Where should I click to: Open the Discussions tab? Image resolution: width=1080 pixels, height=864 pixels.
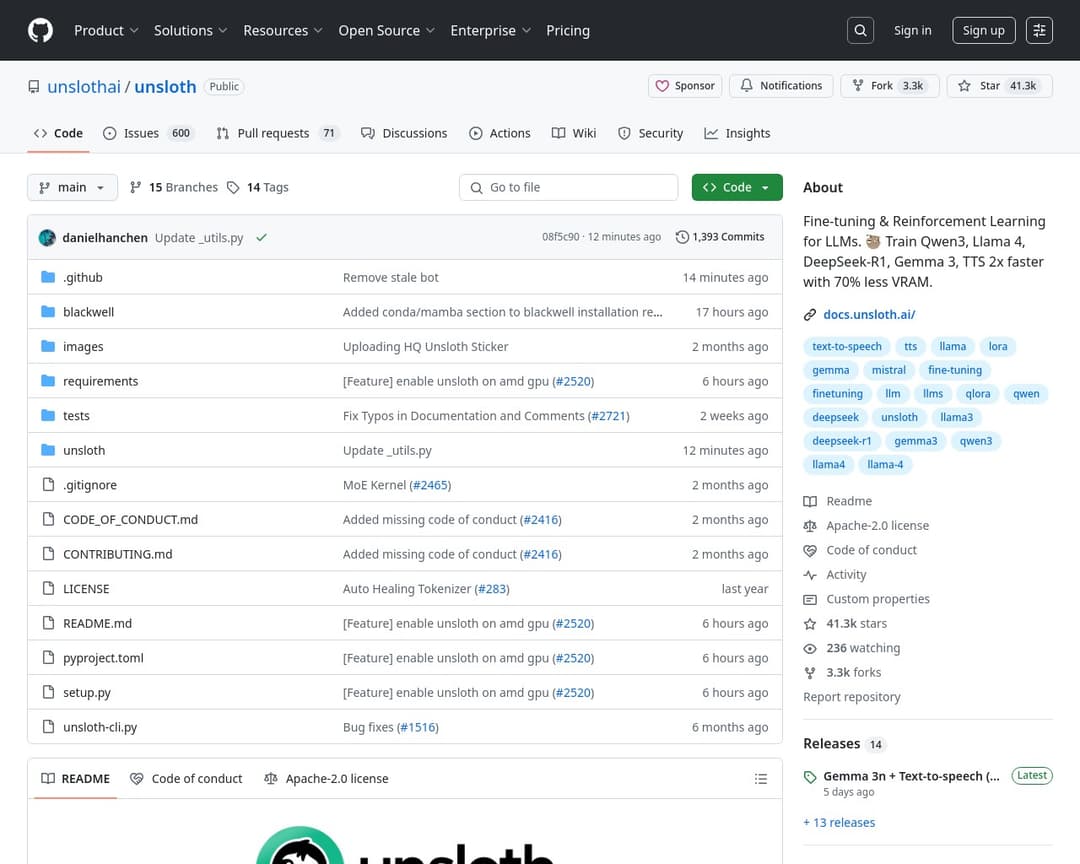click(x=404, y=133)
